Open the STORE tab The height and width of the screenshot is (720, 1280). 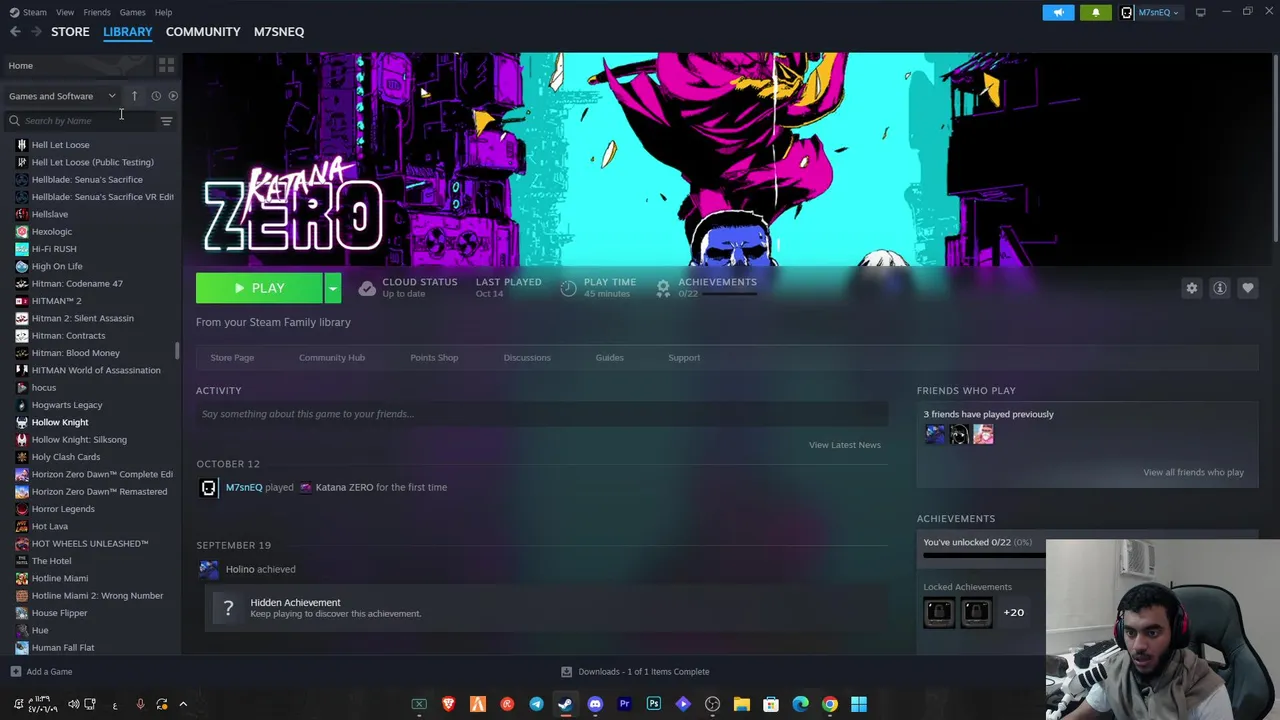(x=70, y=32)
